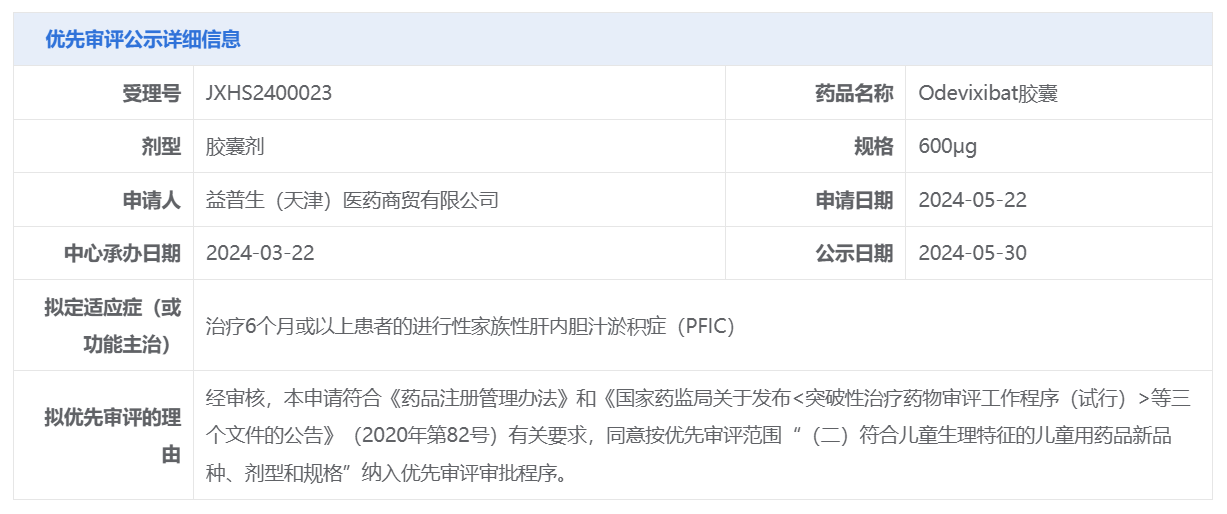
Task: Click the 优先审评公示详细信息 header title
Action: (142, 40)
